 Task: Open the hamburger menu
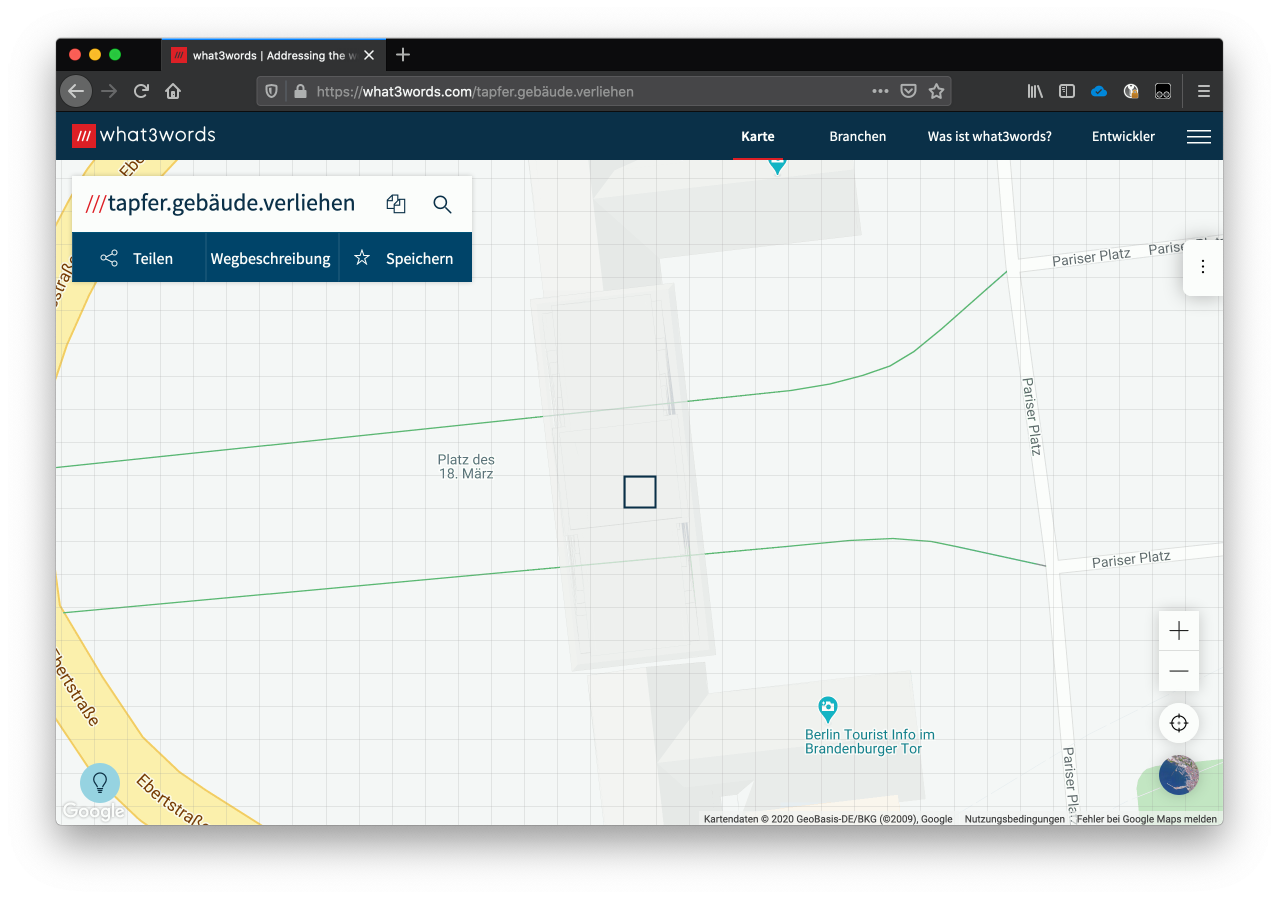1198,137
